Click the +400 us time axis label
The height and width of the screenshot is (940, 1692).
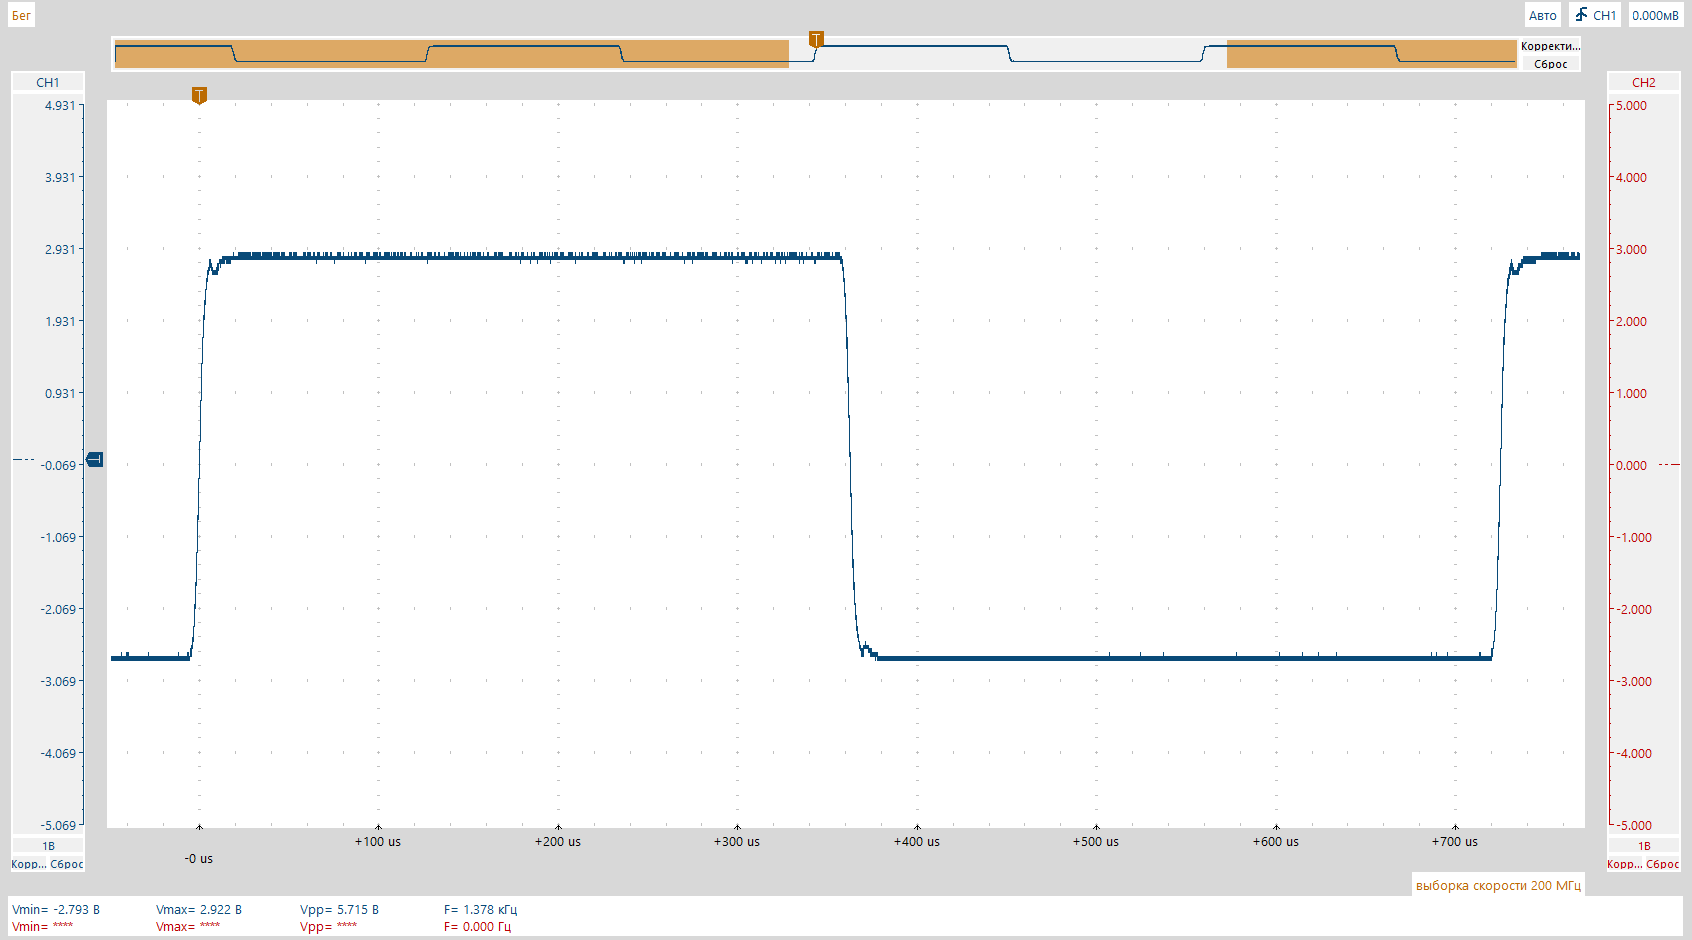point(917,841)
